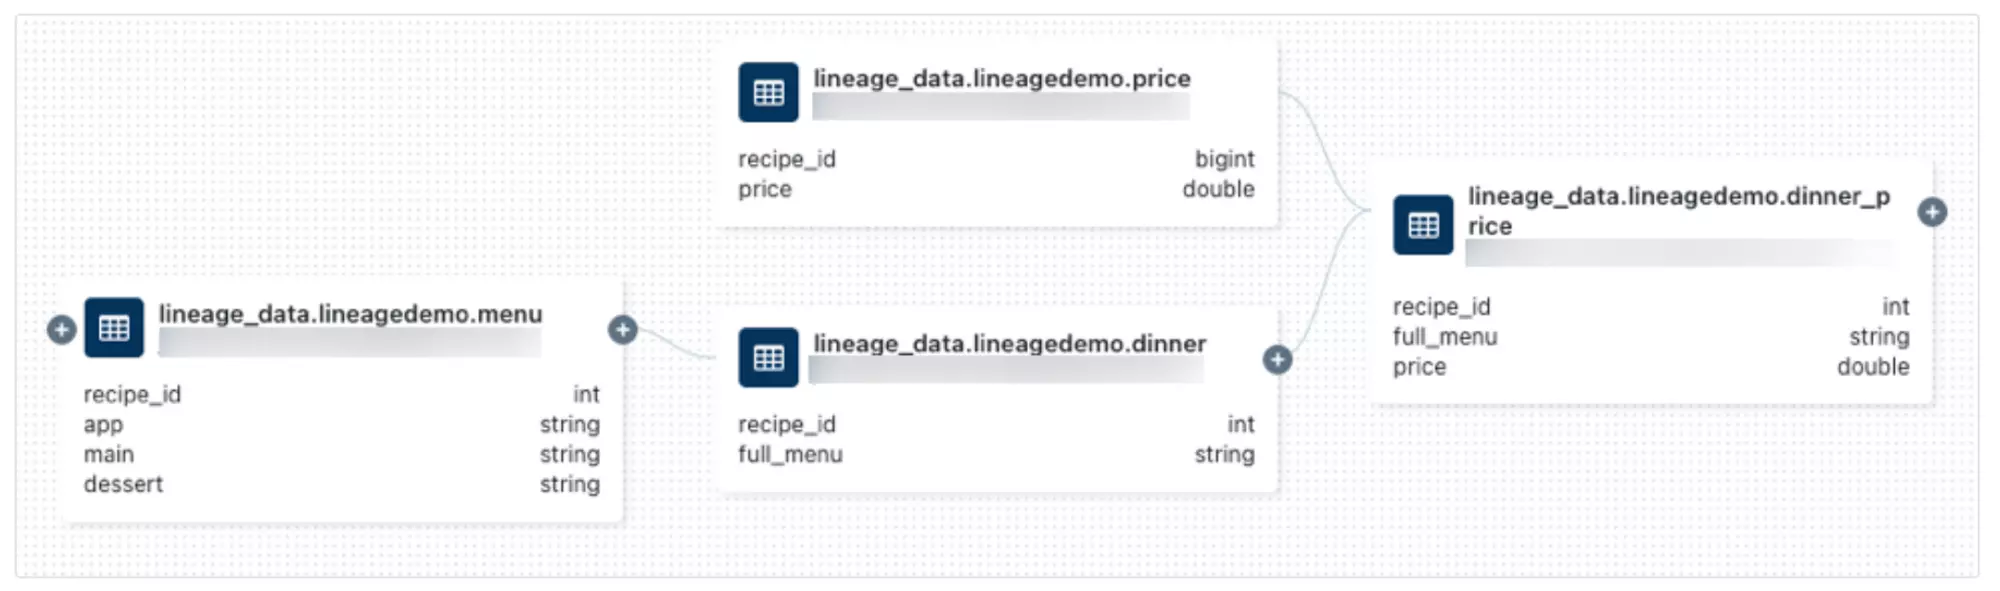Open lineage_data.lineagedemo.price table title
Viewport: 2000px width, 591px height.
tap(1002, 78)
